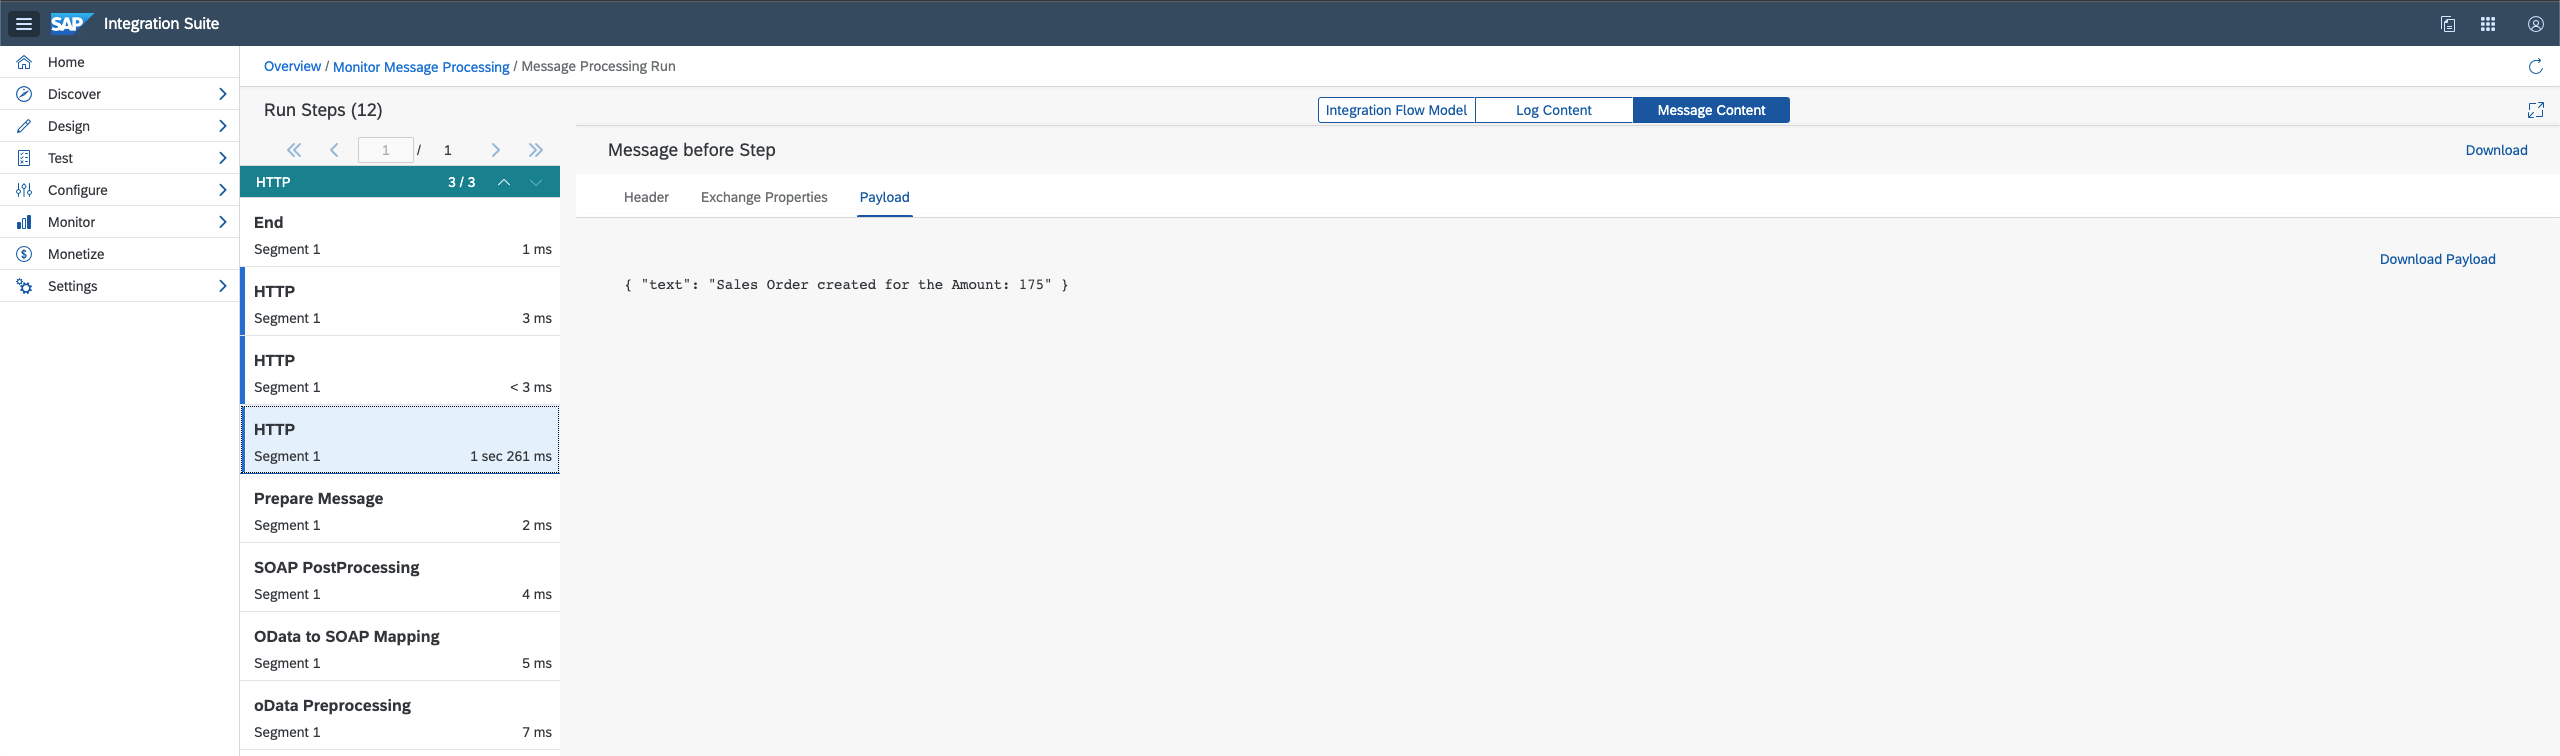Jump to next HTTP search match
Image resolution: width=2560 pixels, height=756 pixels.
coord(536,182)
